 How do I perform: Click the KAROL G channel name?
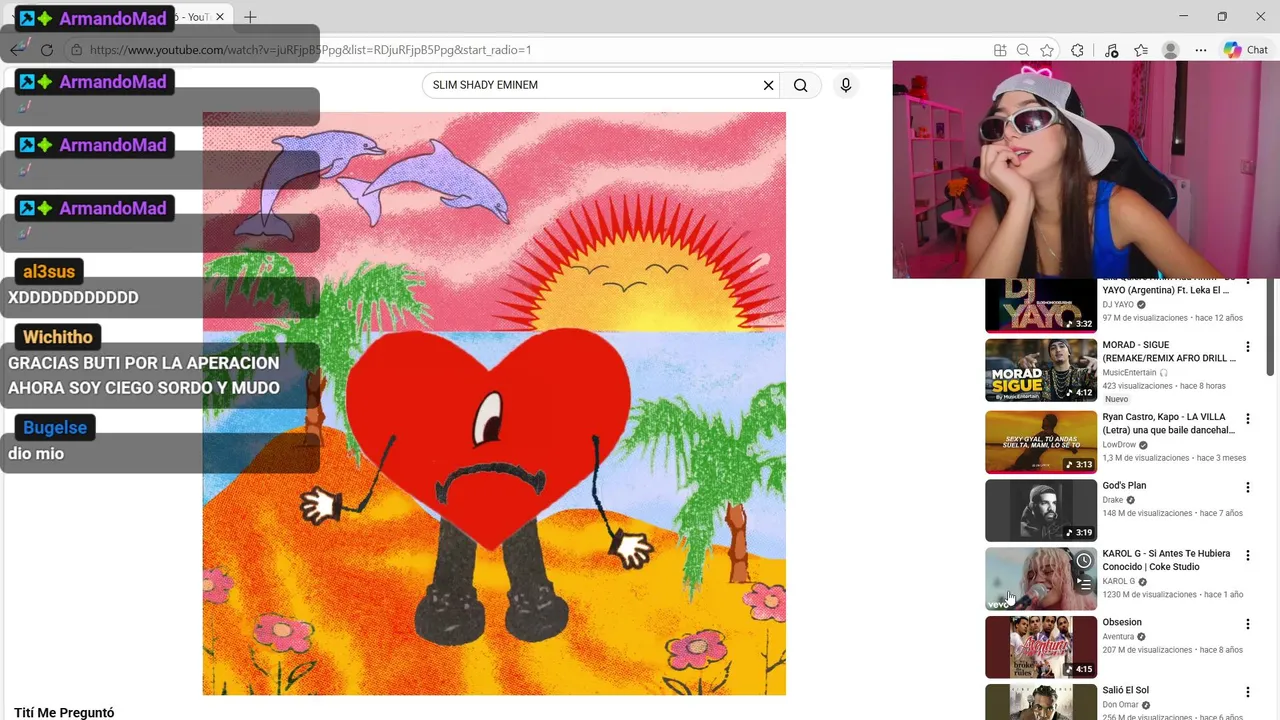click(x=1118, y=581)
